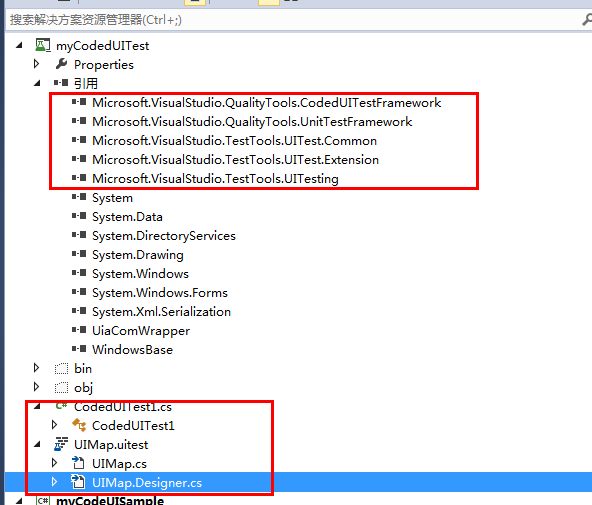Select the TestTools.UITesting reference
The width and height of the screenshot is (592, 505).
(x=215, y=179)
